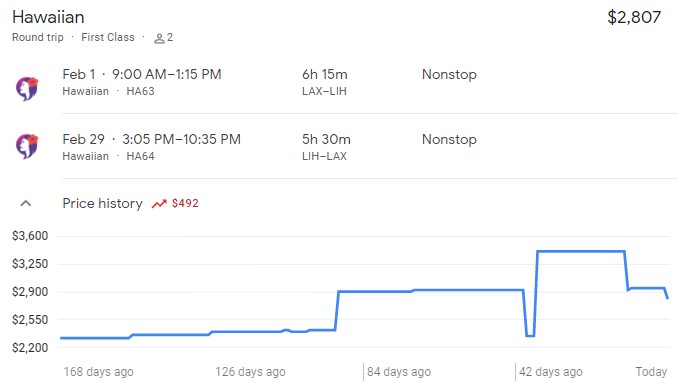Click the Price history heading

102,203
